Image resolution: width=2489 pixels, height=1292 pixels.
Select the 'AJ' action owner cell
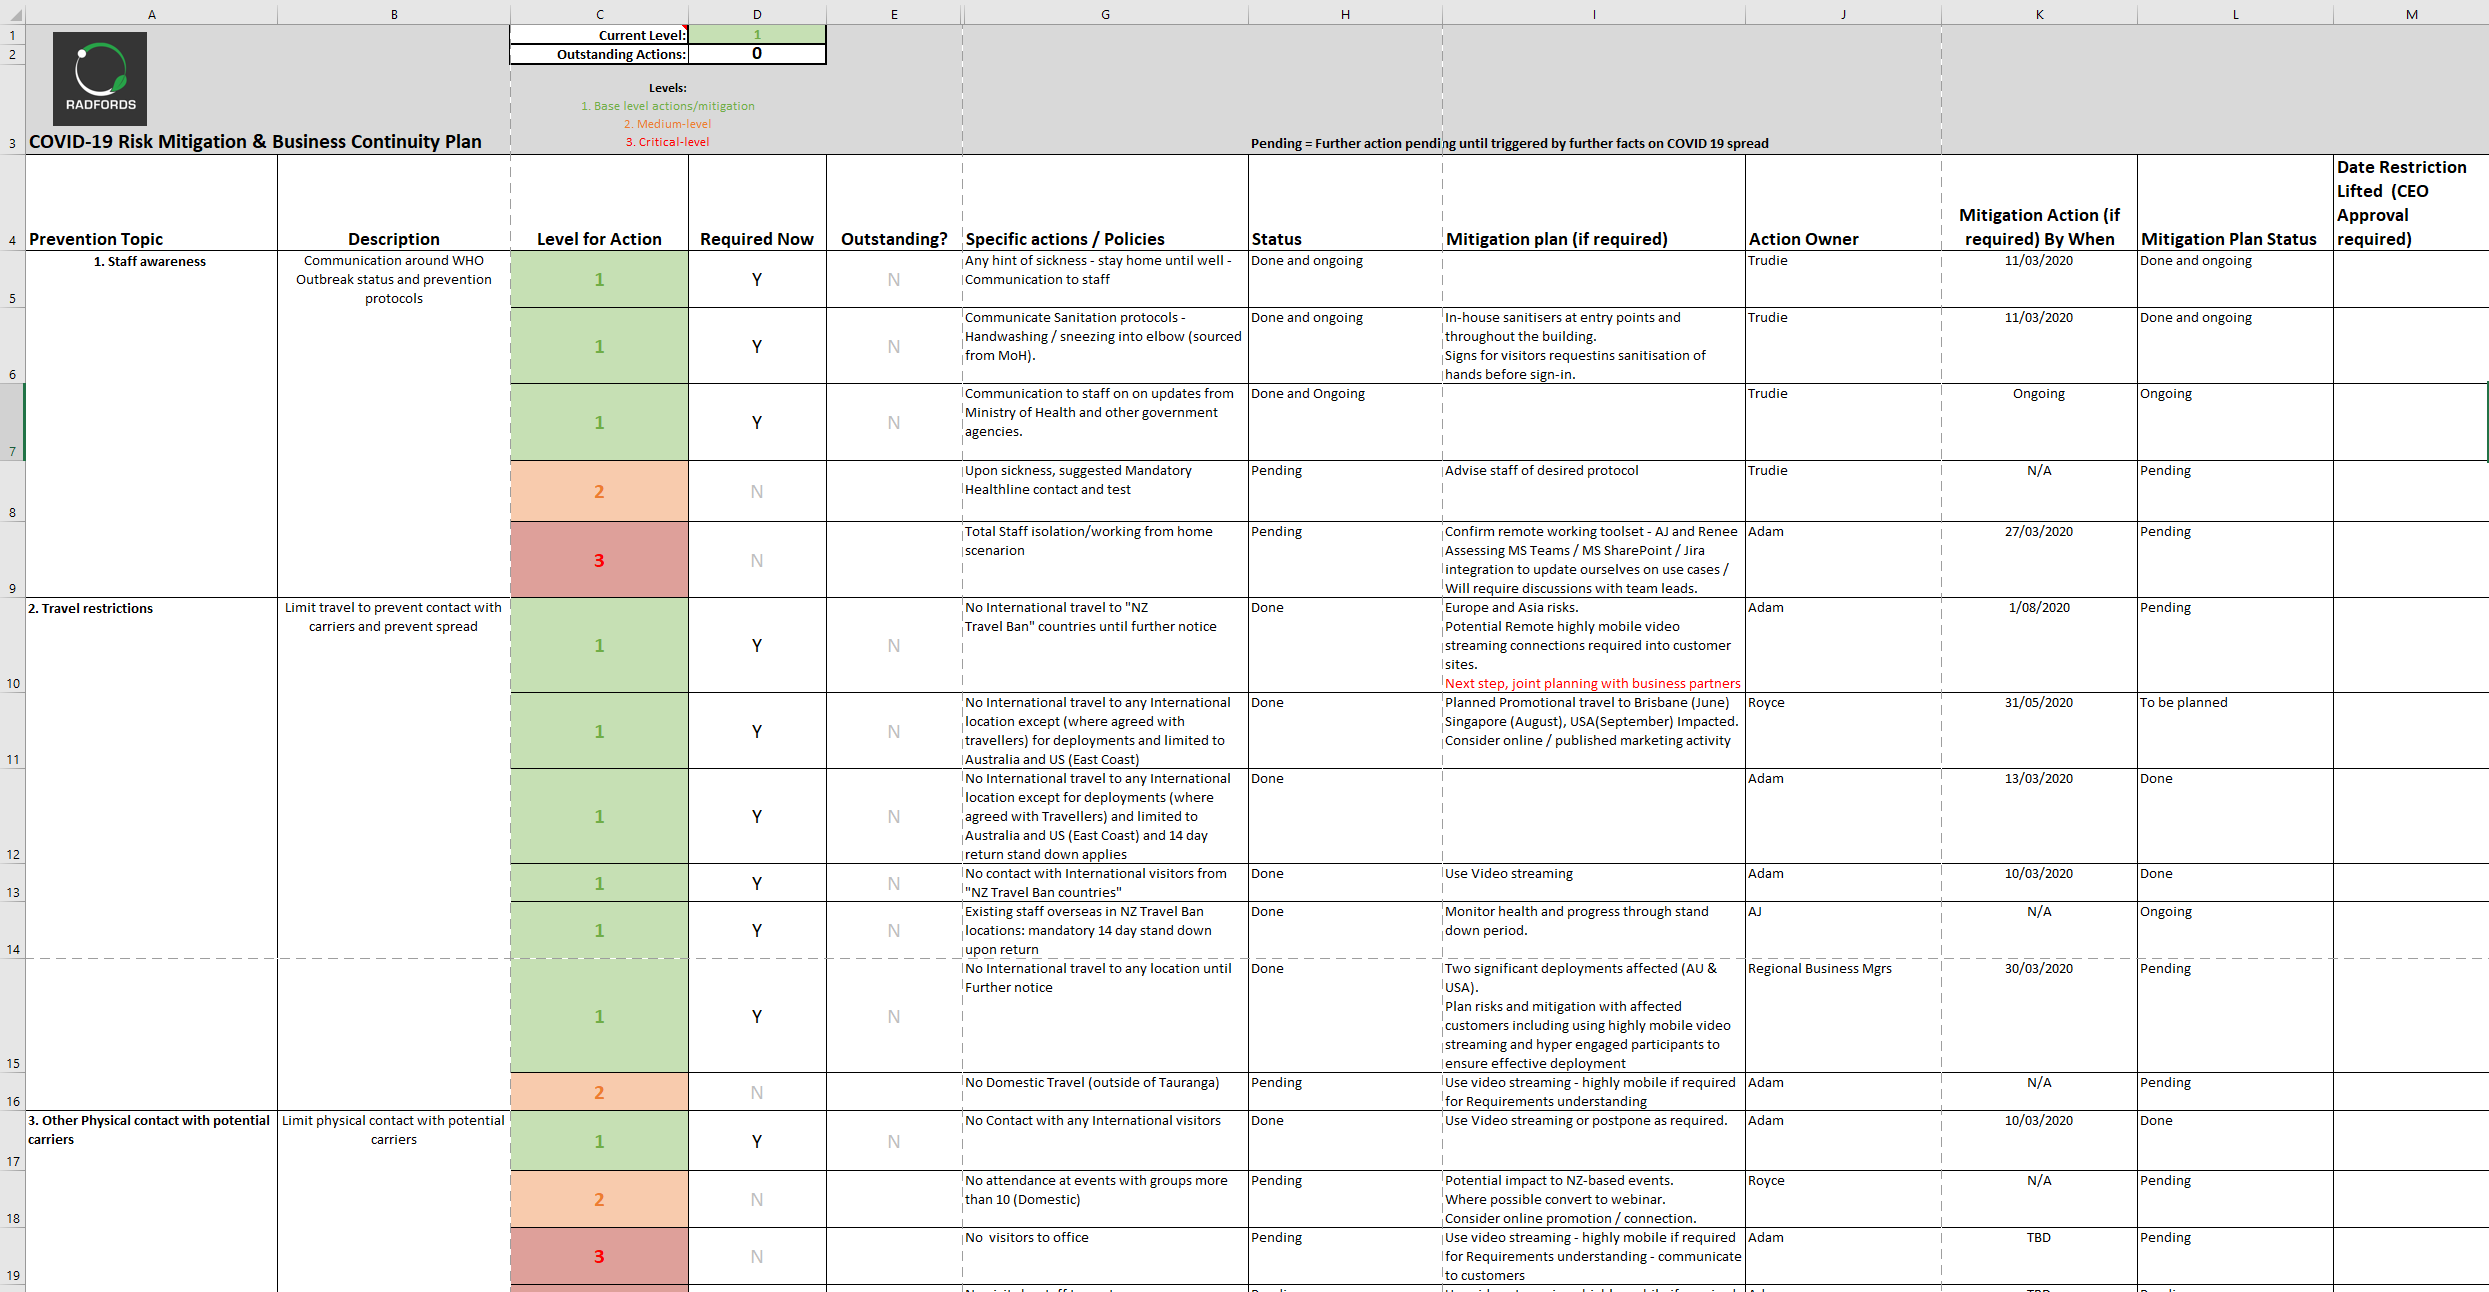point(1843,930)
